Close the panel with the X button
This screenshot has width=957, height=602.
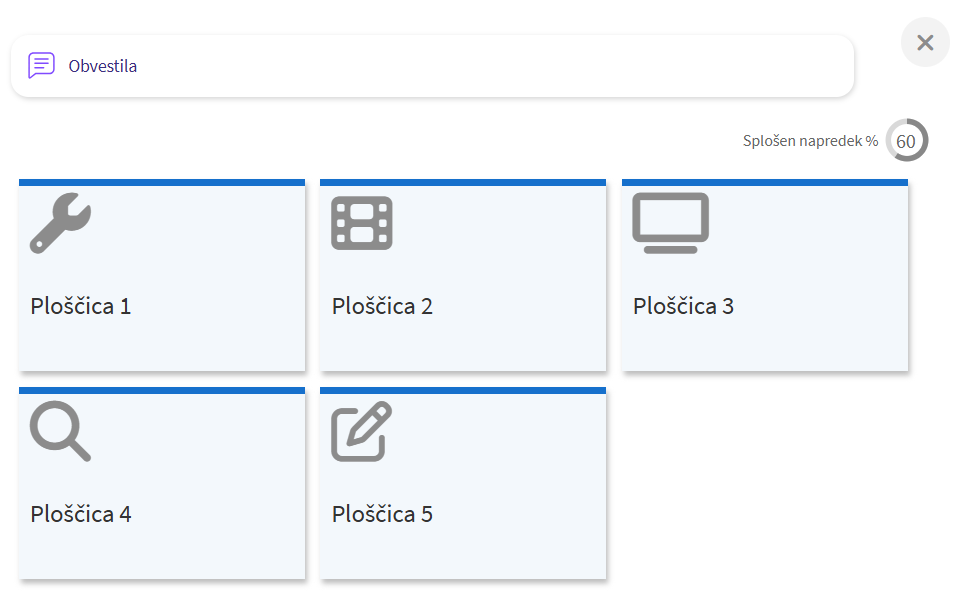click(x=925, y=43)
